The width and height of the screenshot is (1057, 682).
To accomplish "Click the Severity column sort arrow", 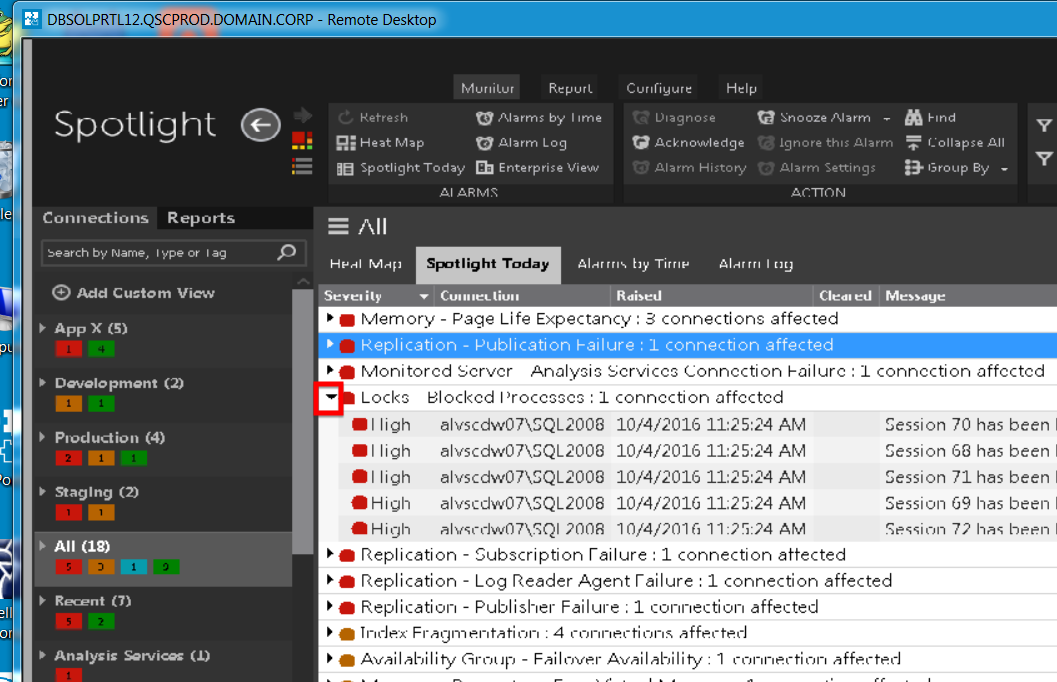I will 424,296.
